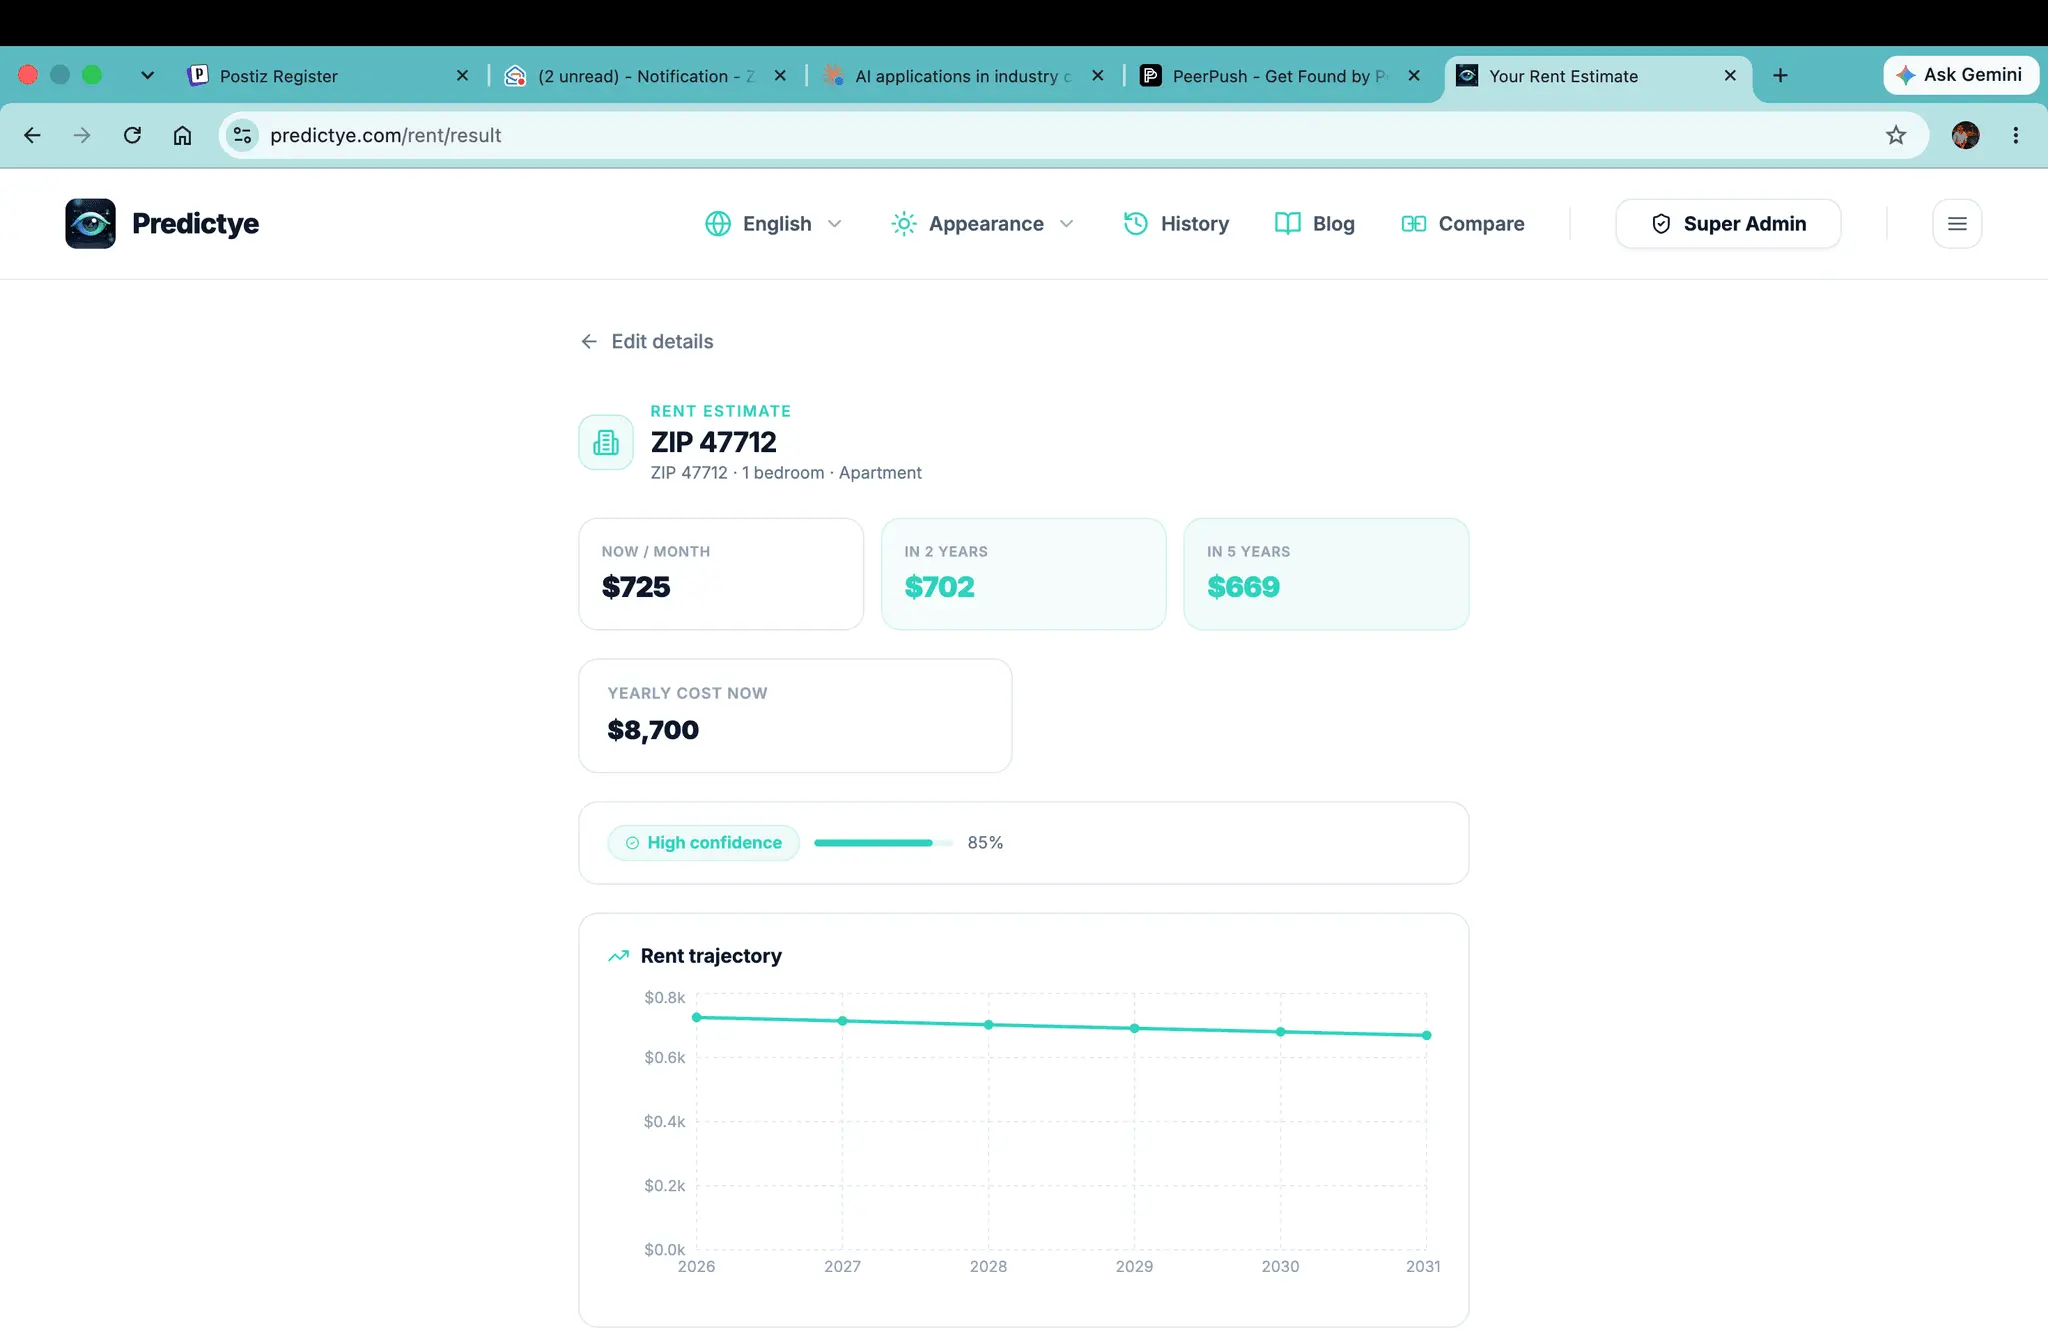The image size is (2048, 1332).
Task: Switch to the Postiz Register tab
Action: coord(330,76)
